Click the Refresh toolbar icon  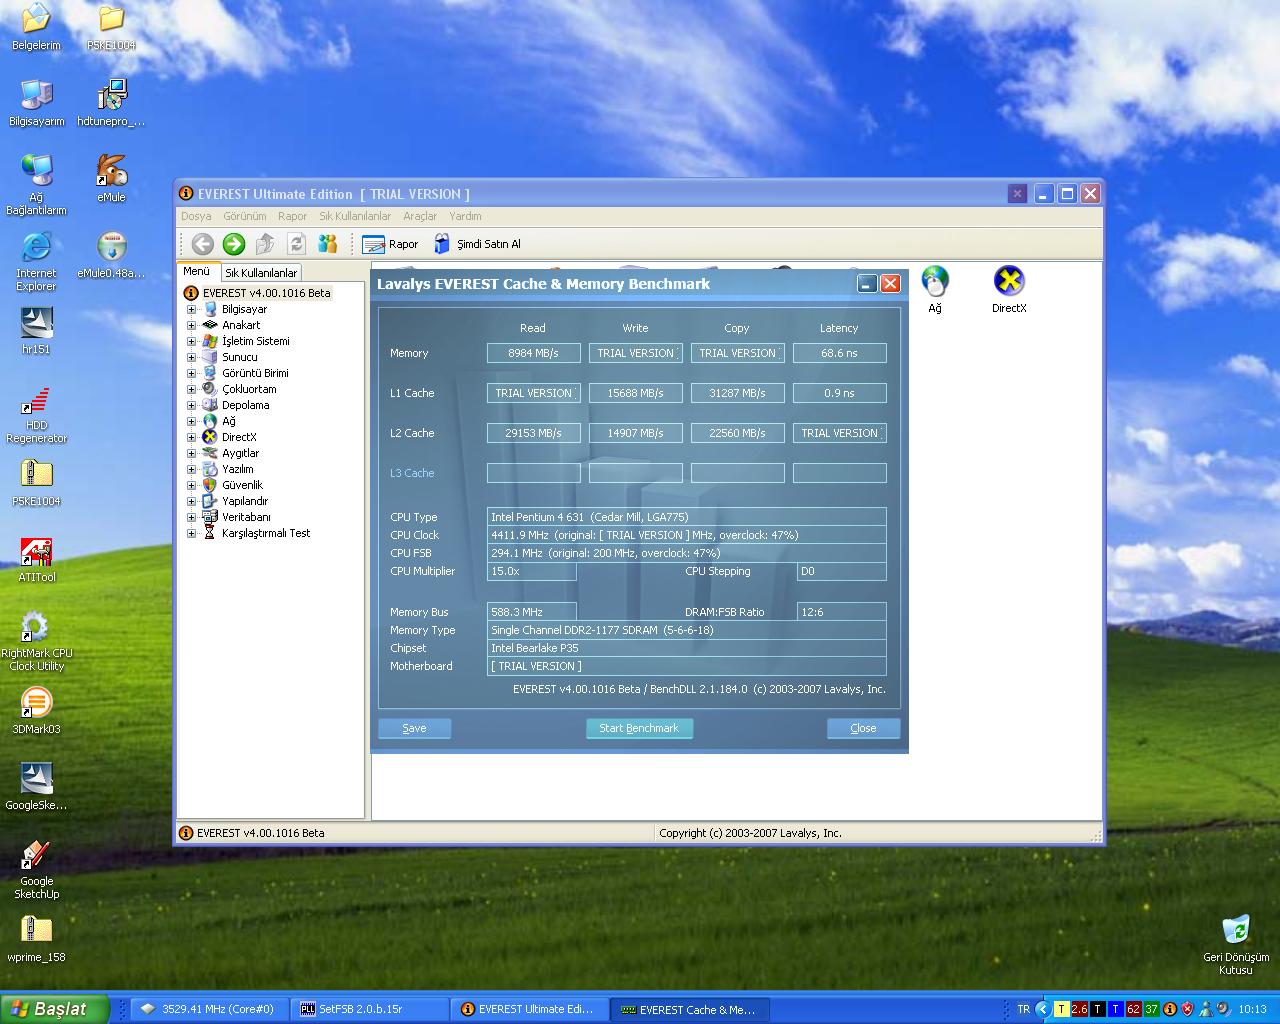click(x=296, y=244)
